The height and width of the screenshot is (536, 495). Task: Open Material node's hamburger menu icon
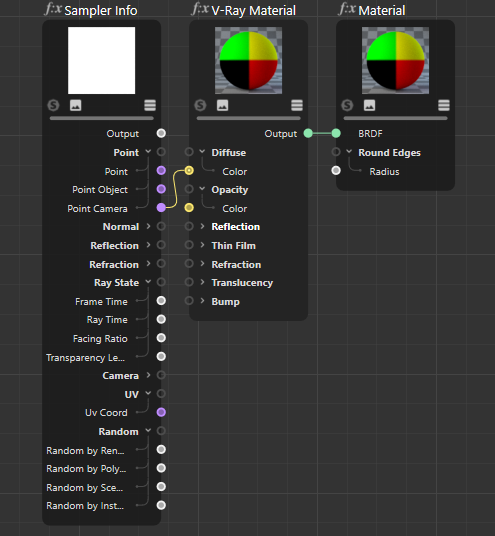point(444,105)
